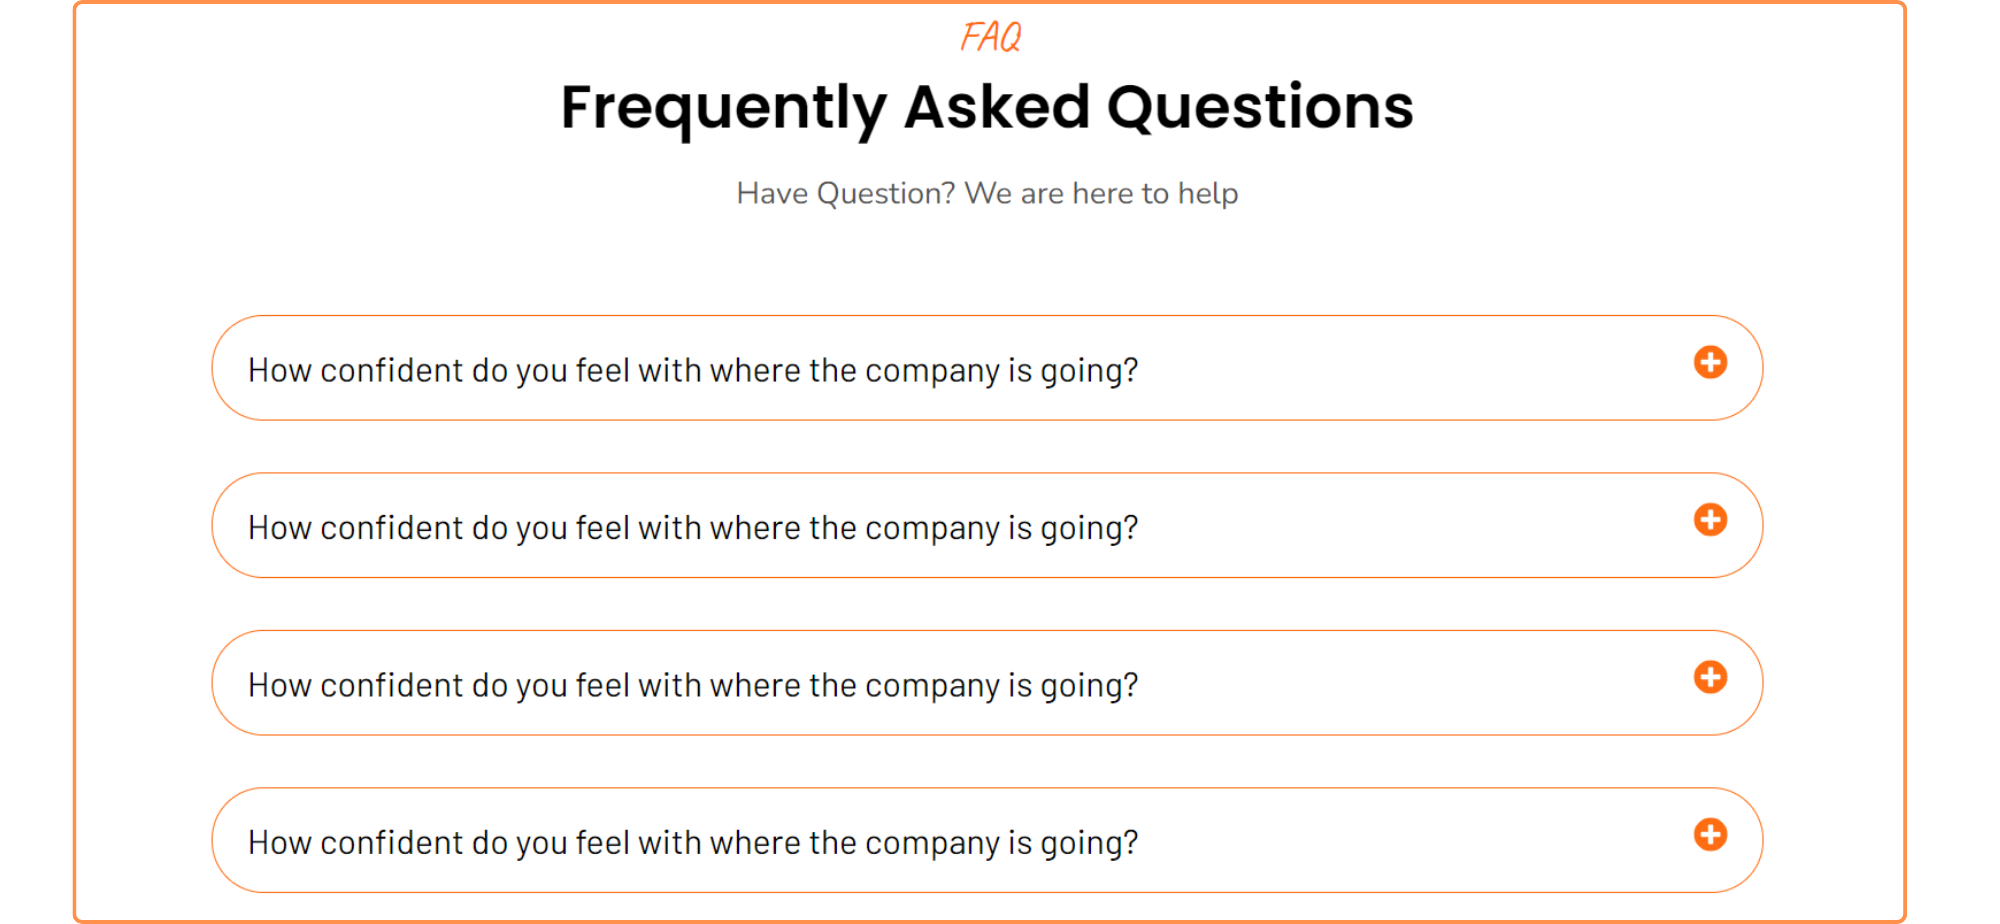Click the words 'here to help' in subtitle
The height and width of the screenshot is (924, 2000).
tap(1155, 193)
